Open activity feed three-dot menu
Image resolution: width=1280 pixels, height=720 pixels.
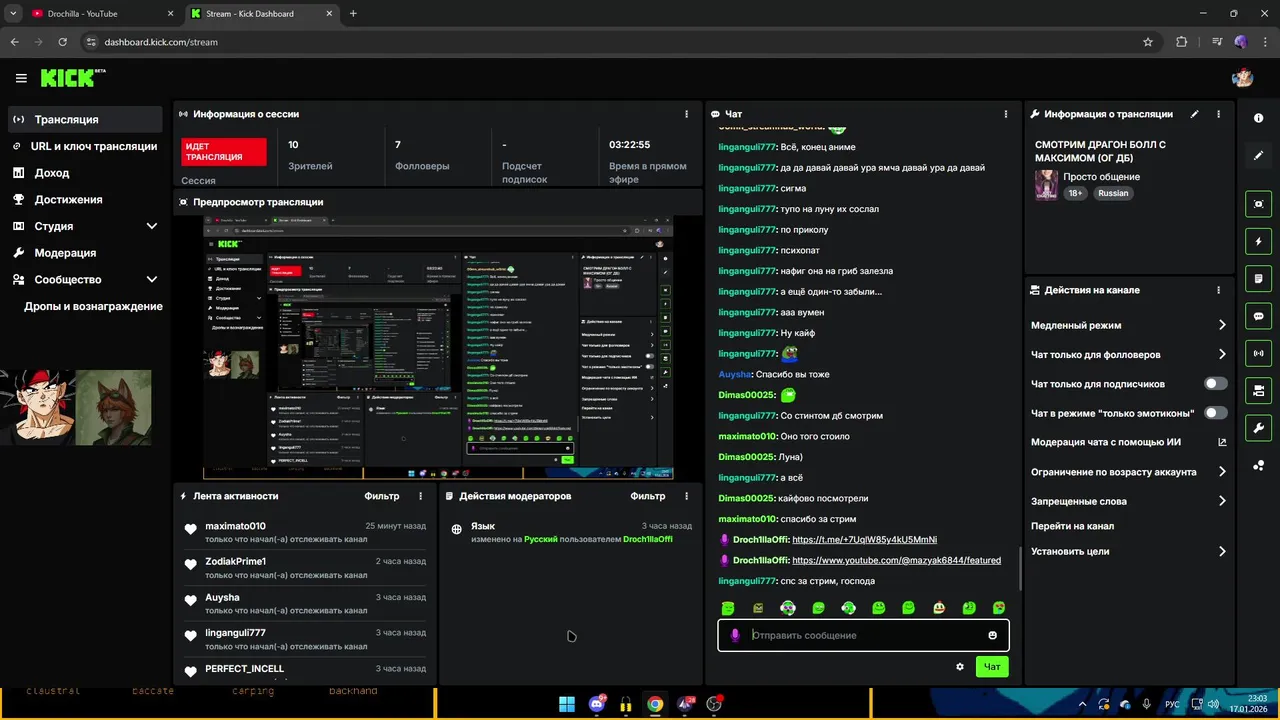click(x=420, y=496)
